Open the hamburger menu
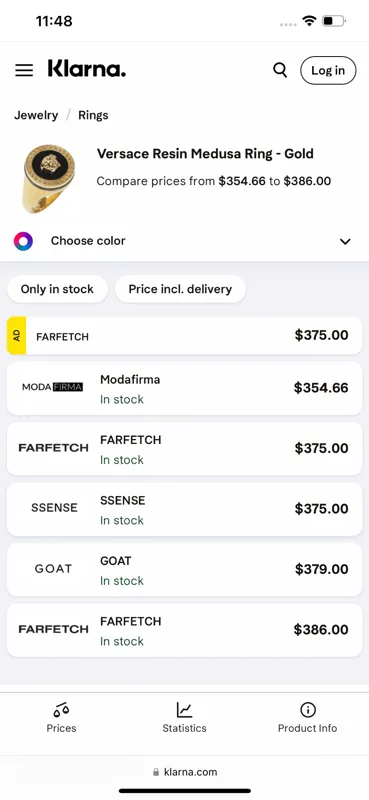 [24, 70]
